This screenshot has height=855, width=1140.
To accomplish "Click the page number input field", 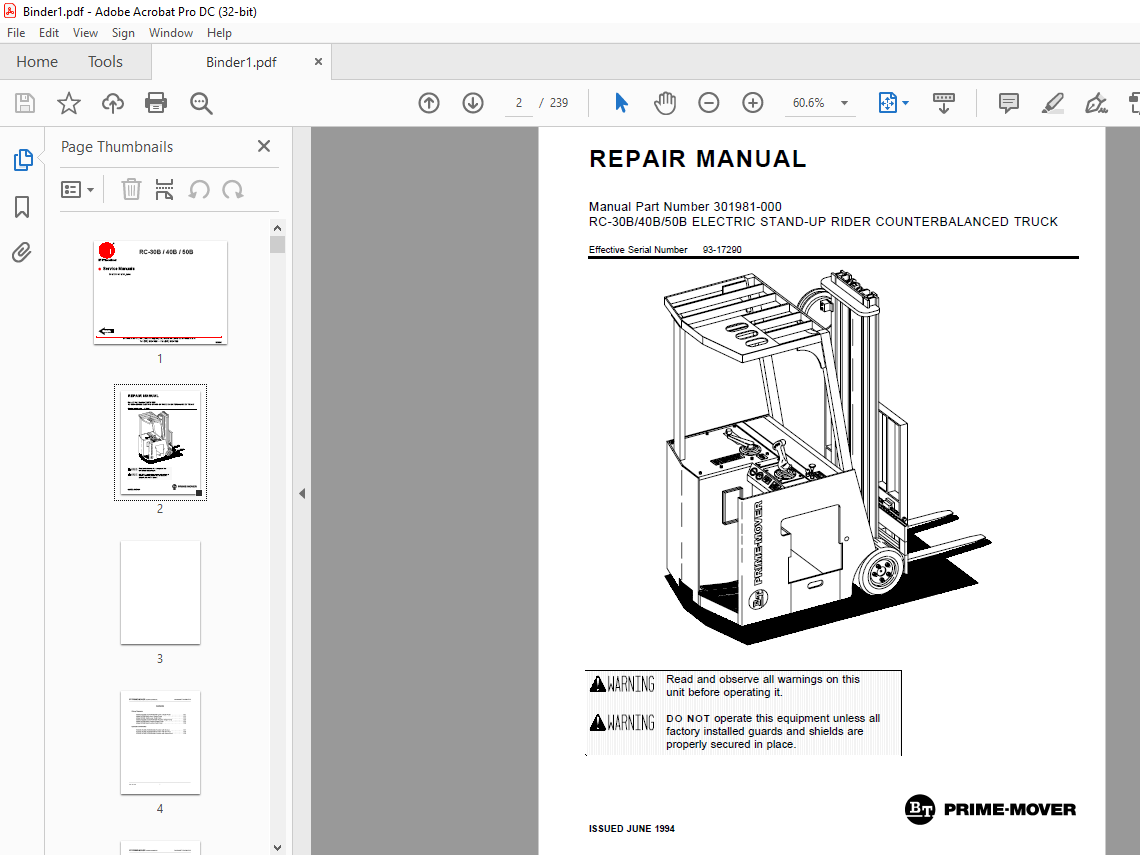I will 518,103.
